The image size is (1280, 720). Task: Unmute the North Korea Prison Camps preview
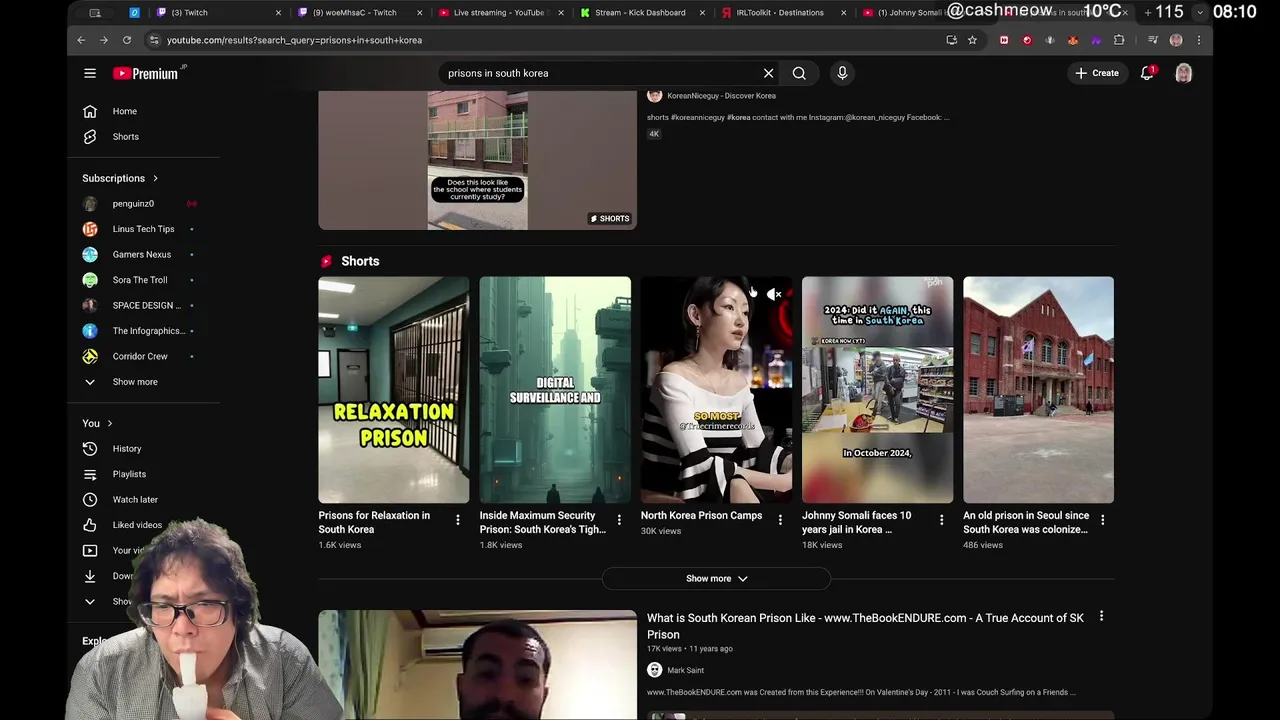[x=773, y=294]
